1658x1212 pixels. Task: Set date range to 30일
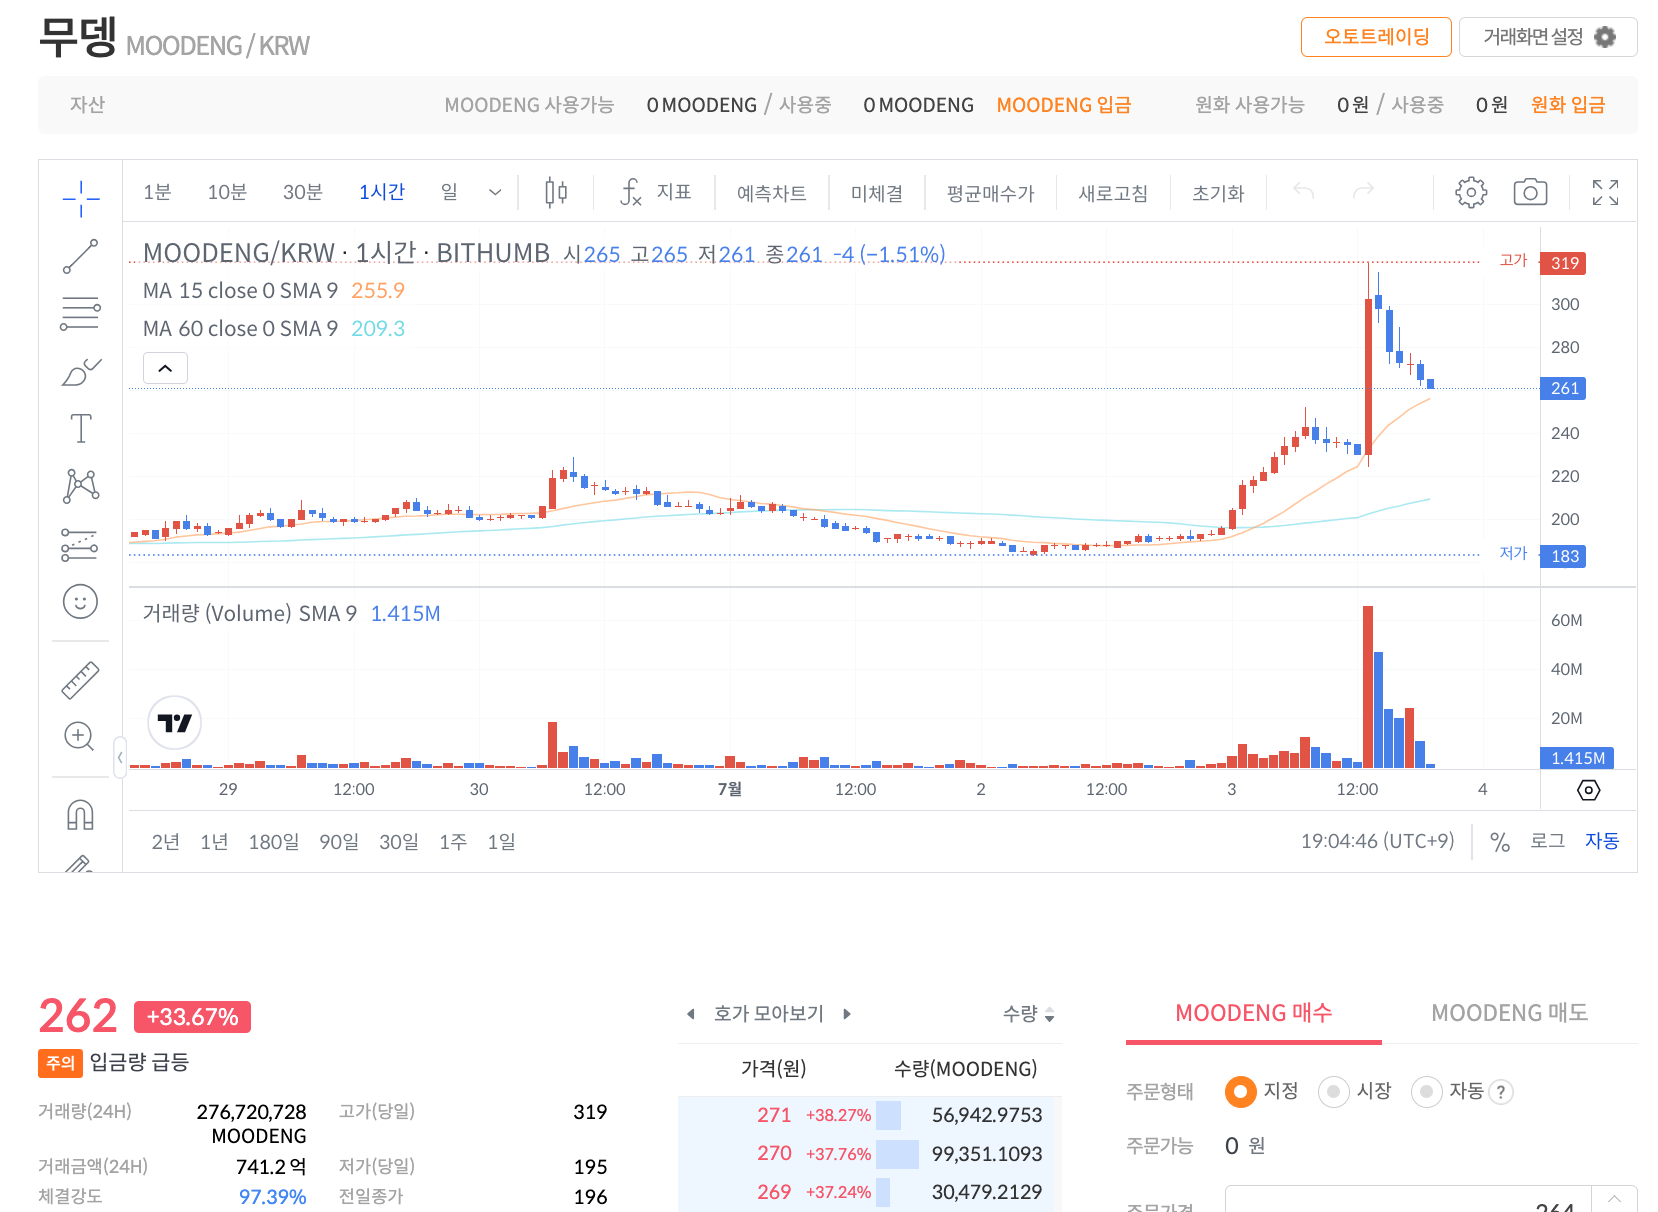pos(398,842)
